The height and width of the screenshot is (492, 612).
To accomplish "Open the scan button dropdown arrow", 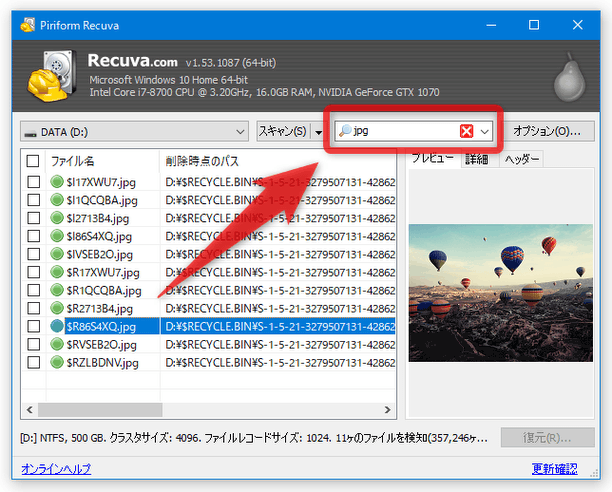I will click(x=318, y=132).
